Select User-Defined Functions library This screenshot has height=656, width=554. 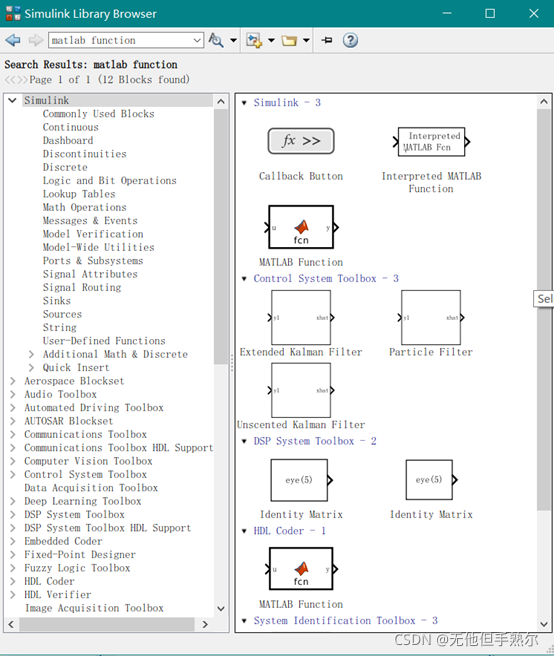[104, 341]
